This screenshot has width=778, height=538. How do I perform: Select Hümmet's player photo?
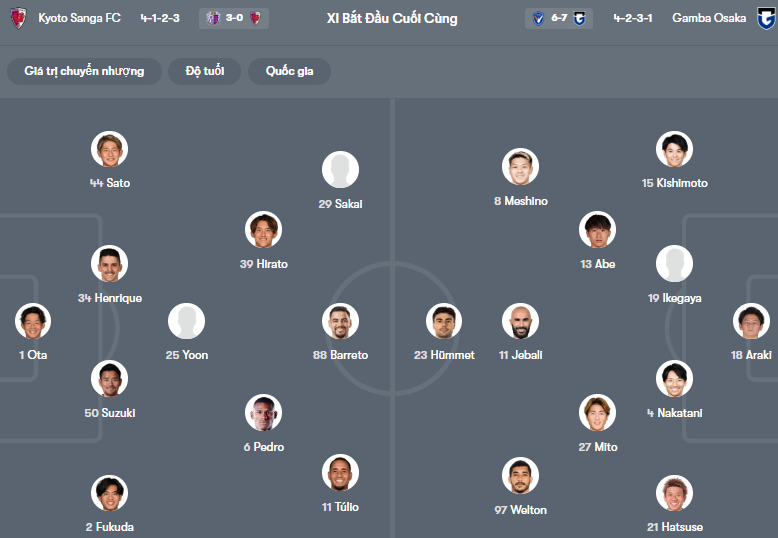point(444,322)
